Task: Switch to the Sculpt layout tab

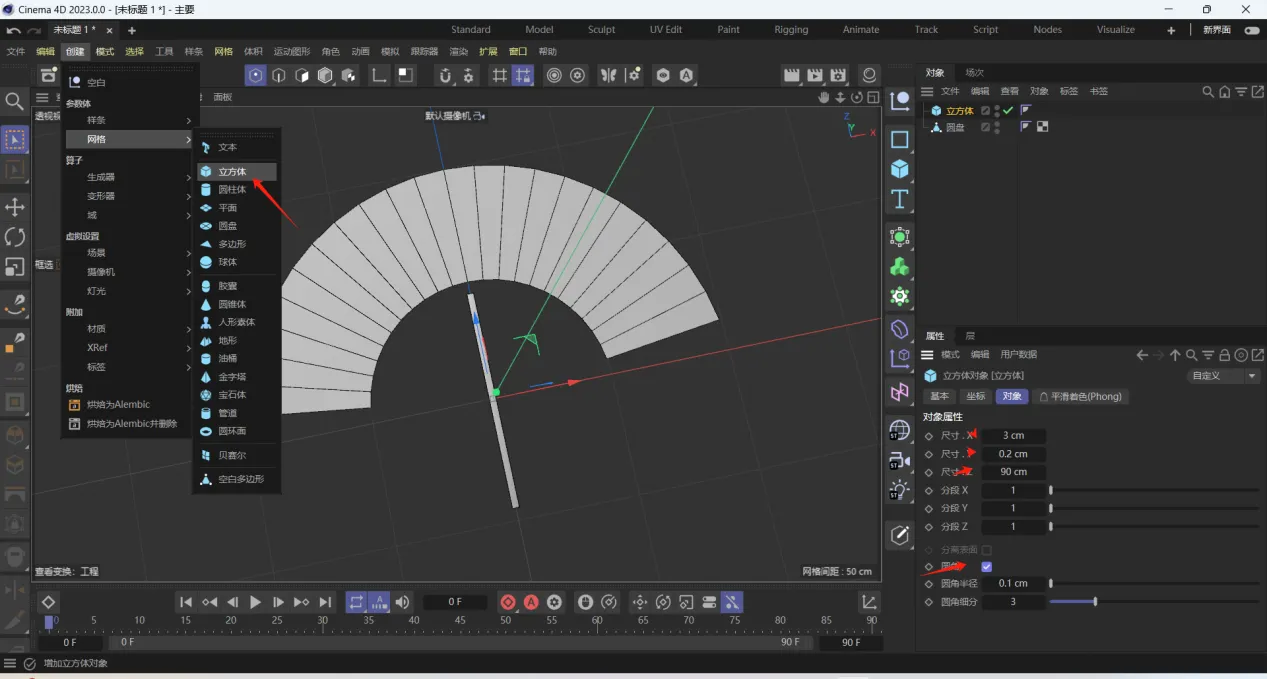Action: click(601, 29)
